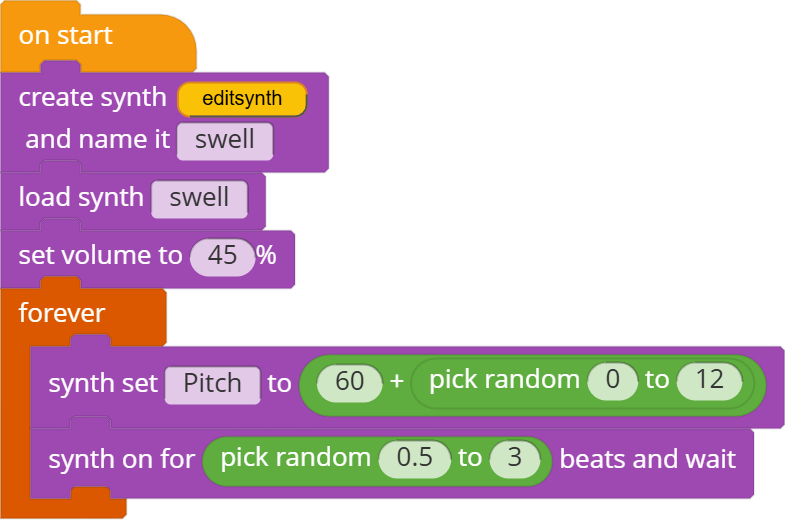Open the Pitch parameter dropdown
Image resolution: width=785 pixels, height=532 pixels.
[212, 384]
